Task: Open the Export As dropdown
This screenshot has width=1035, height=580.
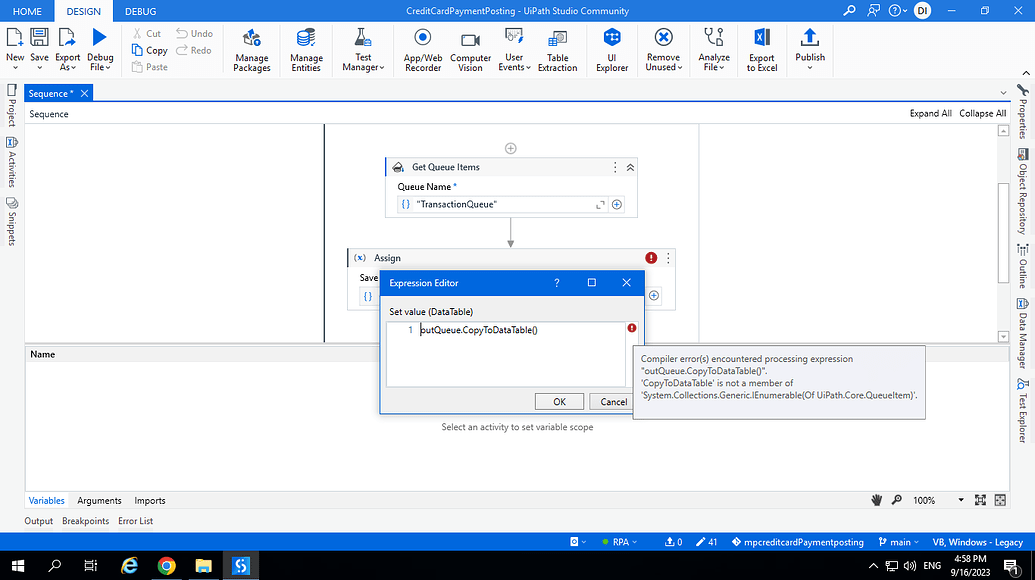Action: [67, 50]
